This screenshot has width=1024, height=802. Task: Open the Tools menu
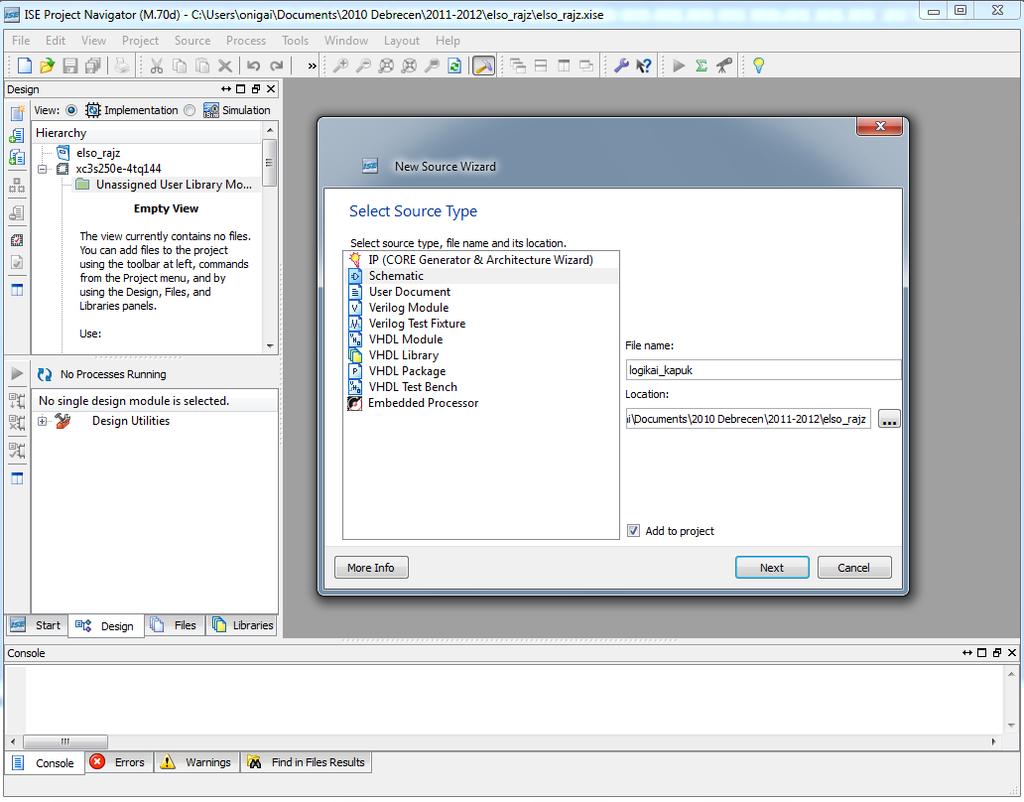click(x=295, y=40)
